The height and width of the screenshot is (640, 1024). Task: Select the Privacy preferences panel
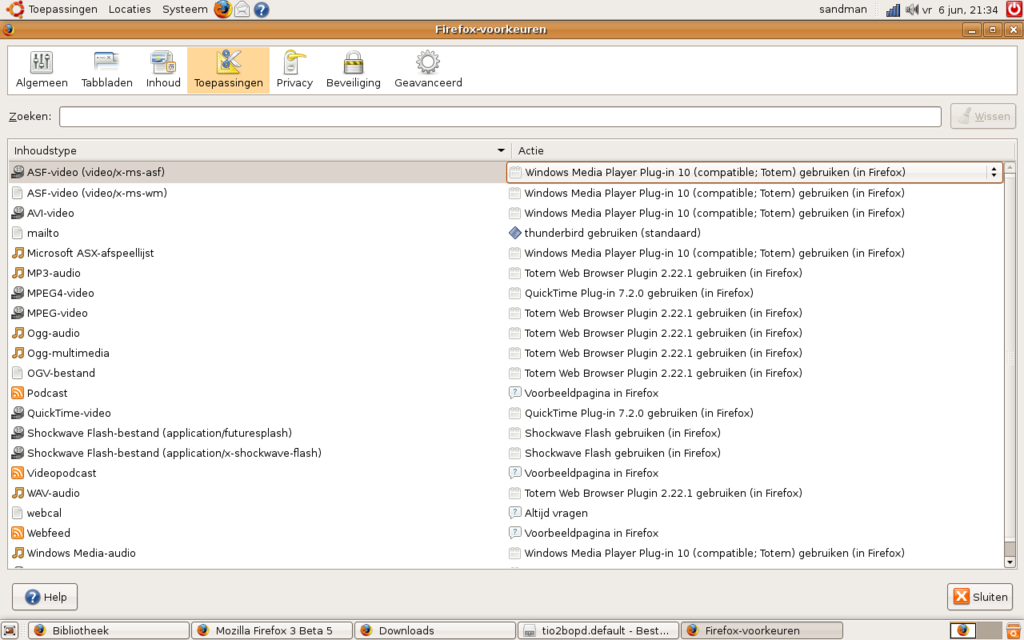294,70
